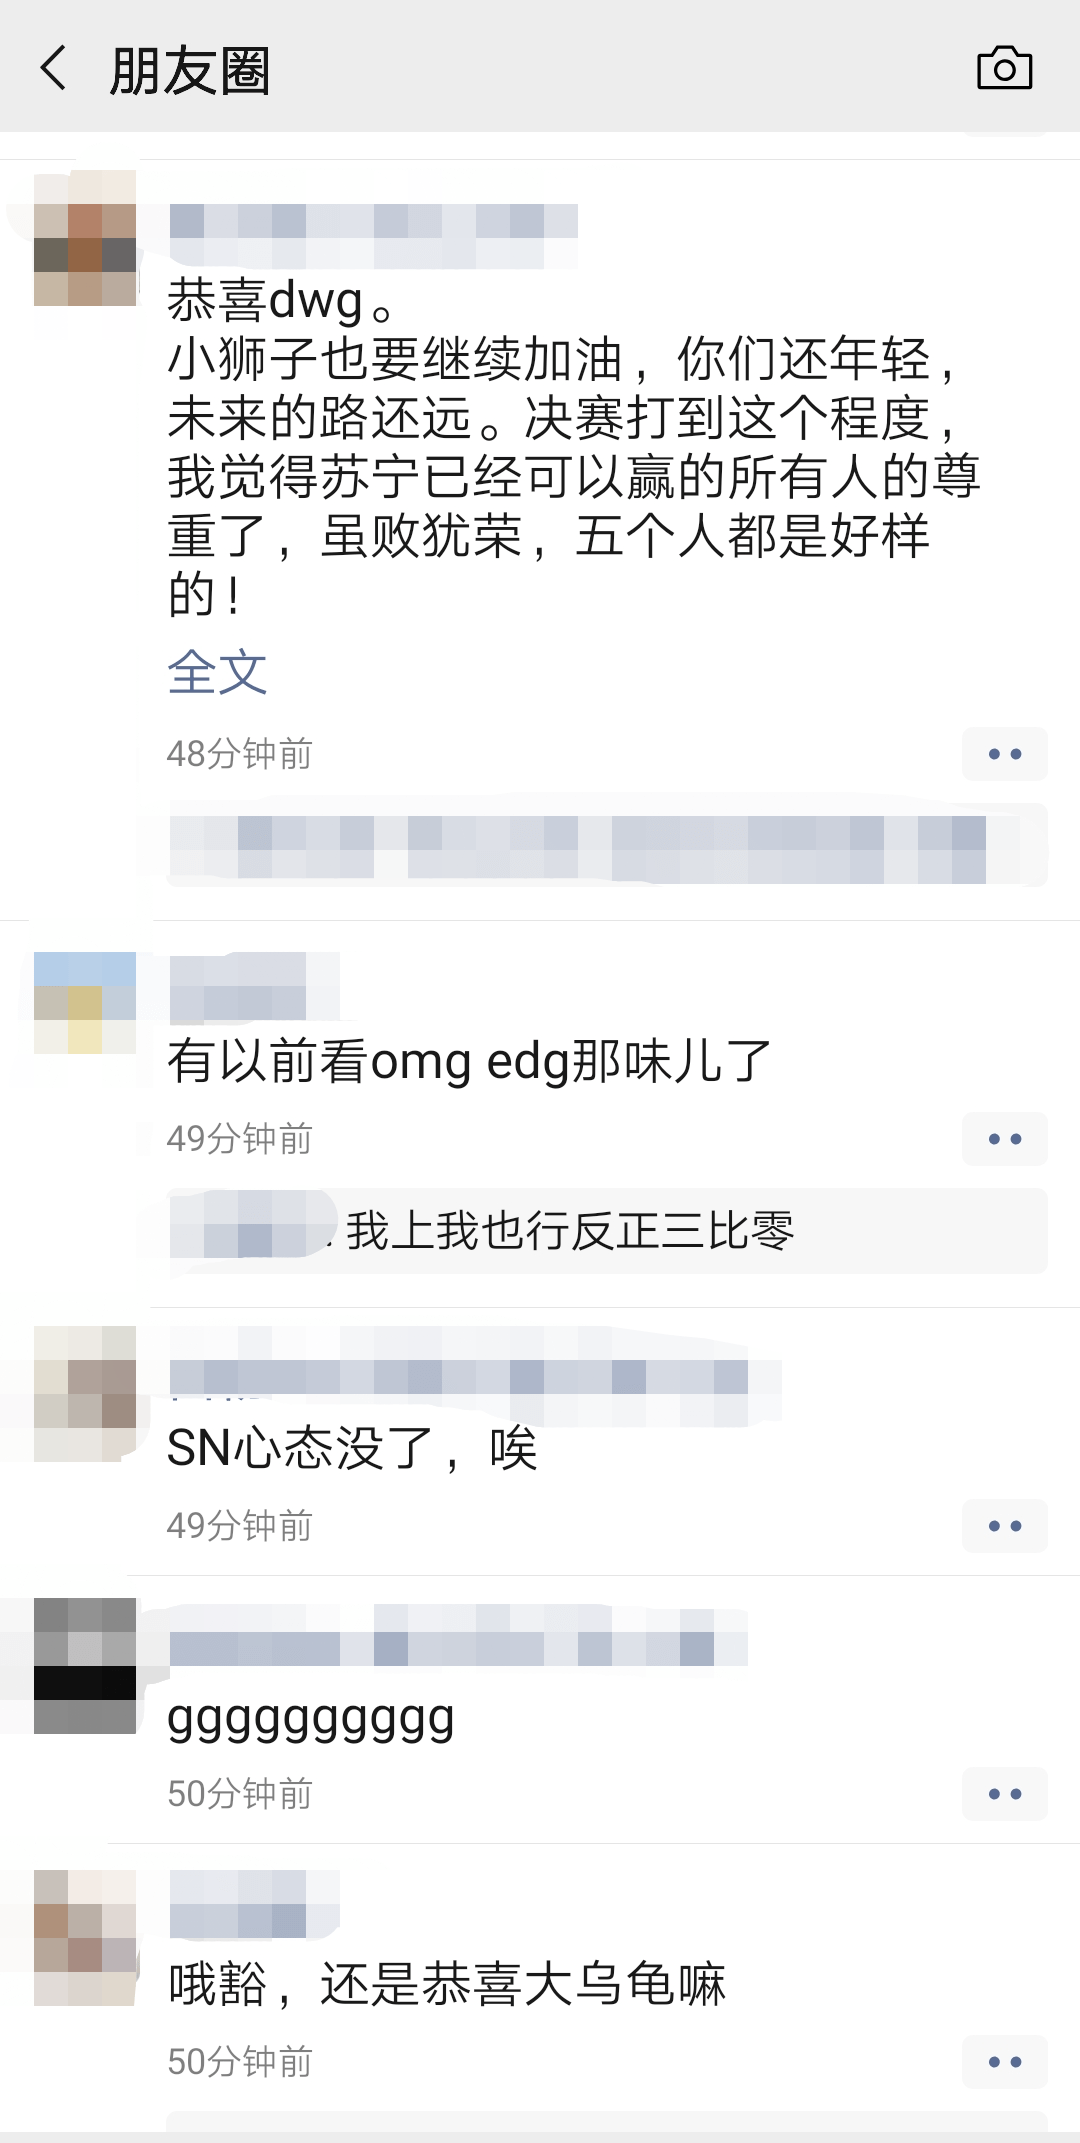Tap the avatar of the 恭喜dwg poster

(x=85, y=238)
